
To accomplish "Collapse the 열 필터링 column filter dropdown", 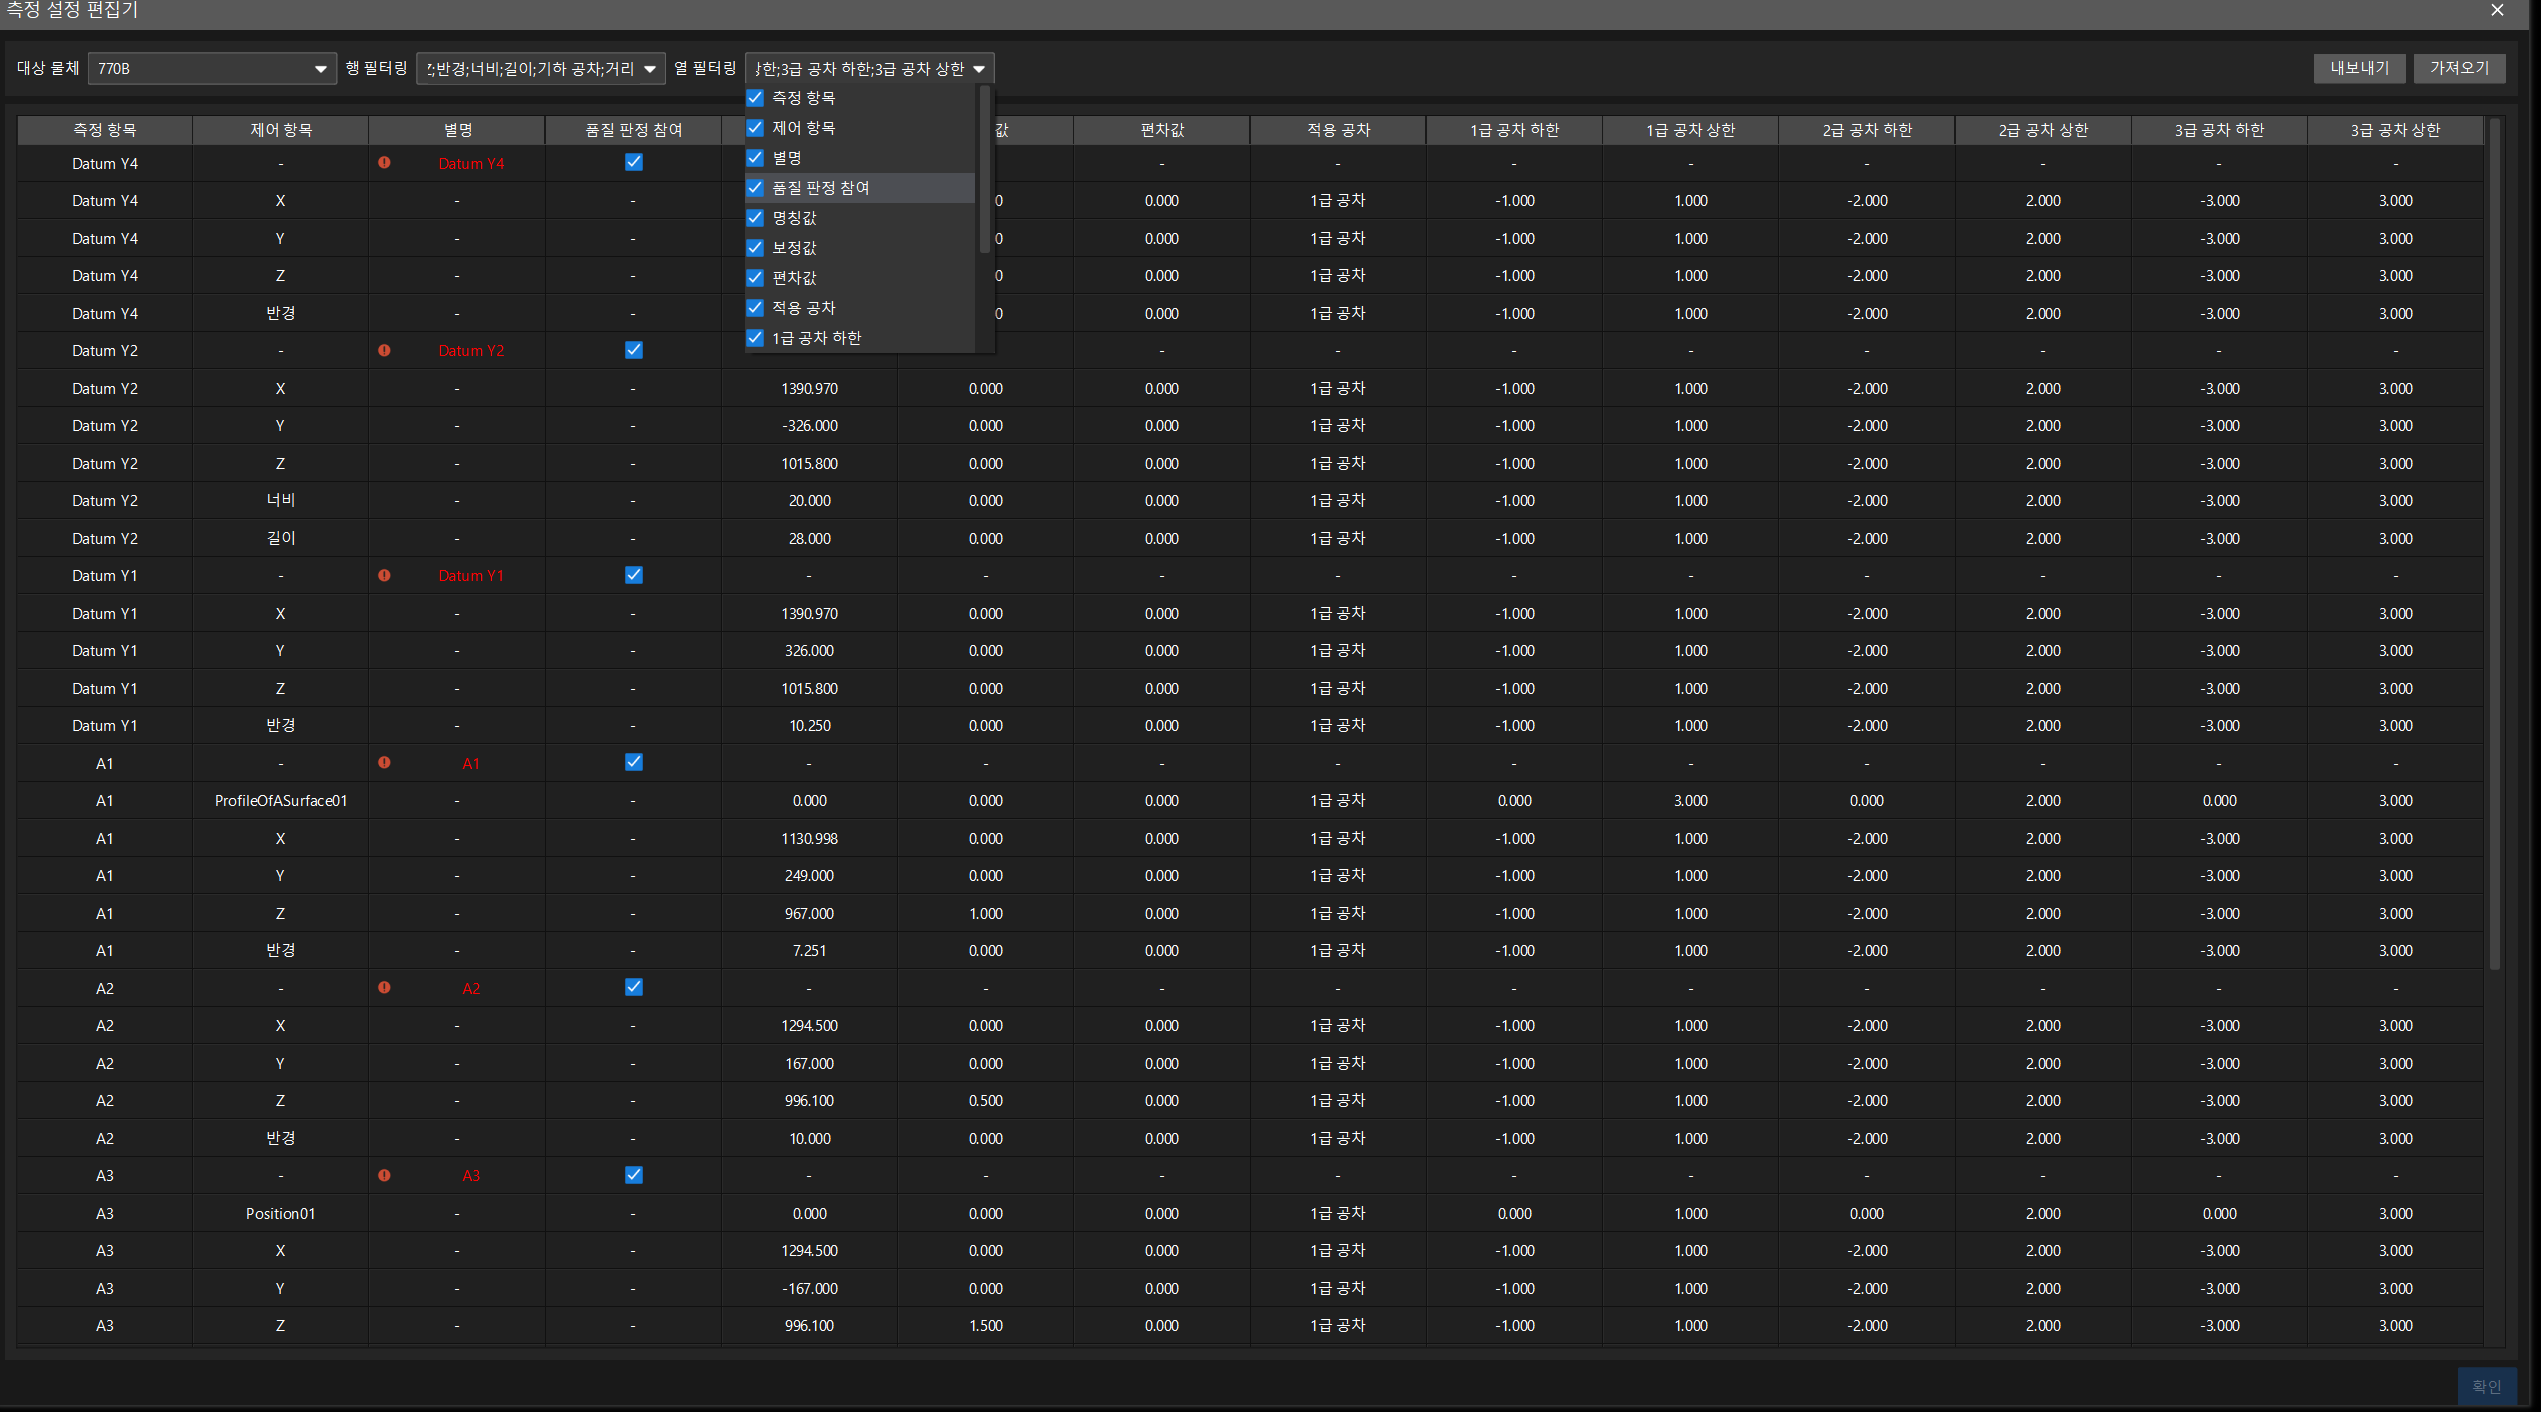I will tap(869, 69).
